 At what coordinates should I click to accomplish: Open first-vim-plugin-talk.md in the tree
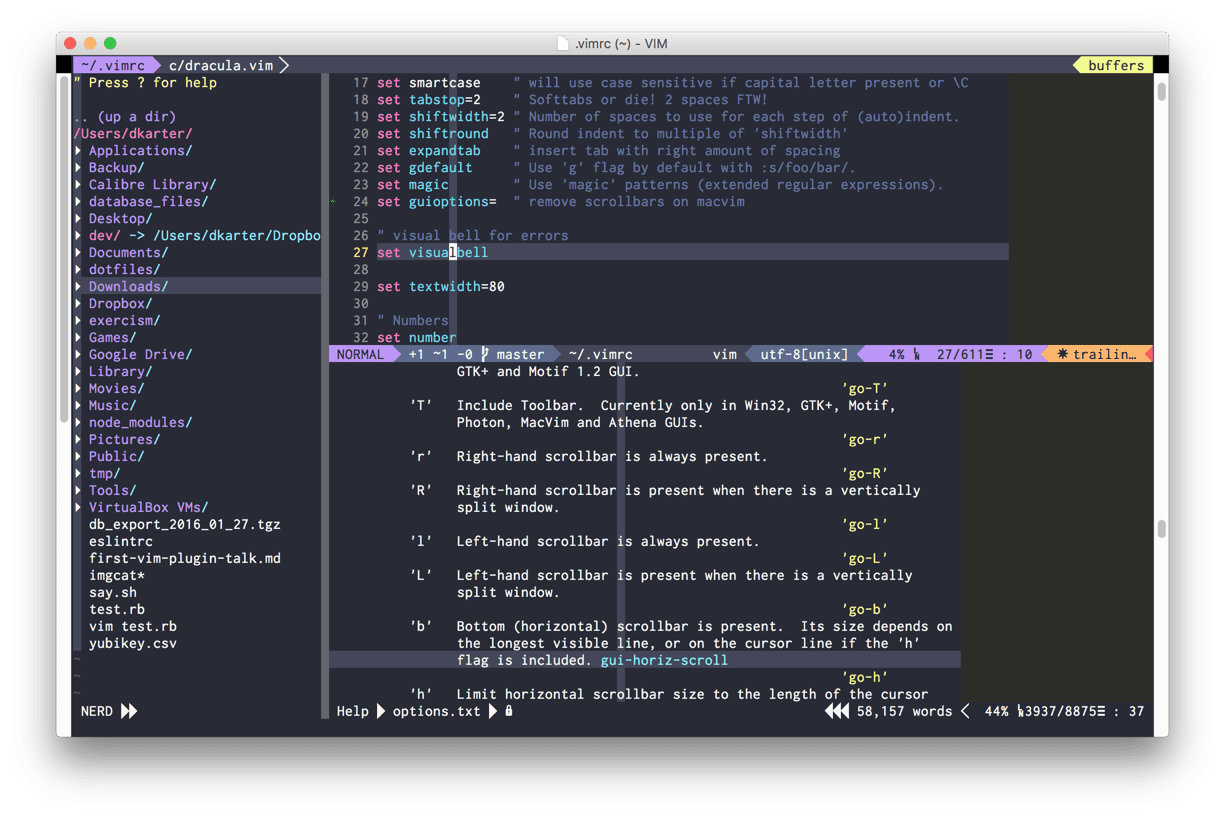click(185, 559)
